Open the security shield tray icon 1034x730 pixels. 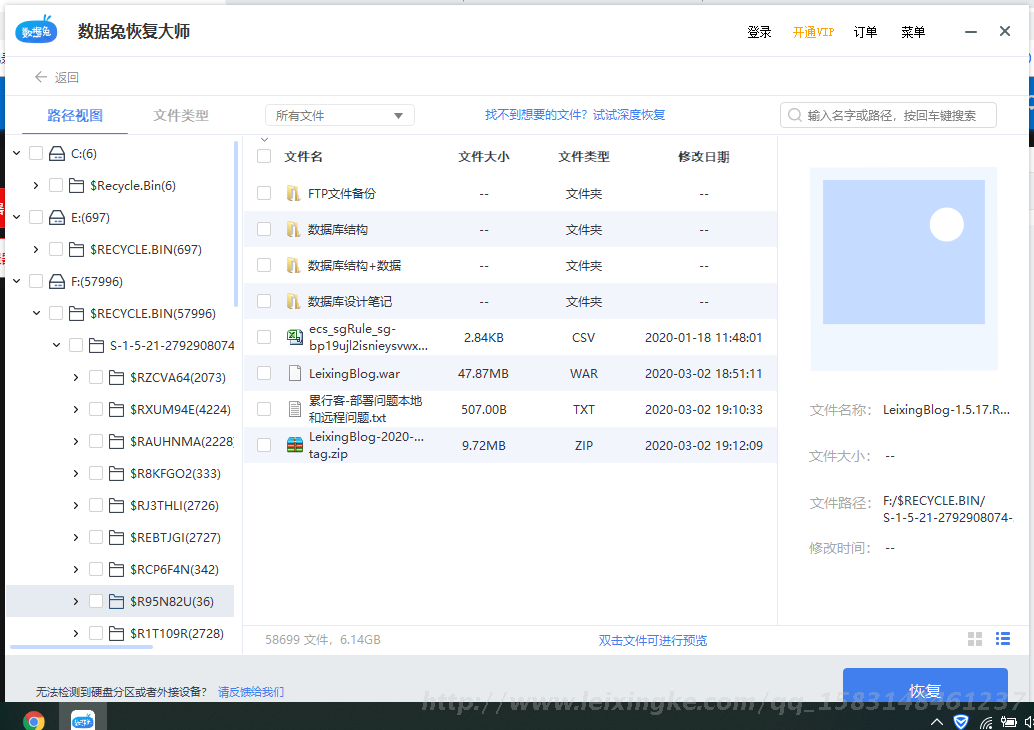click(x=961, y=721)
